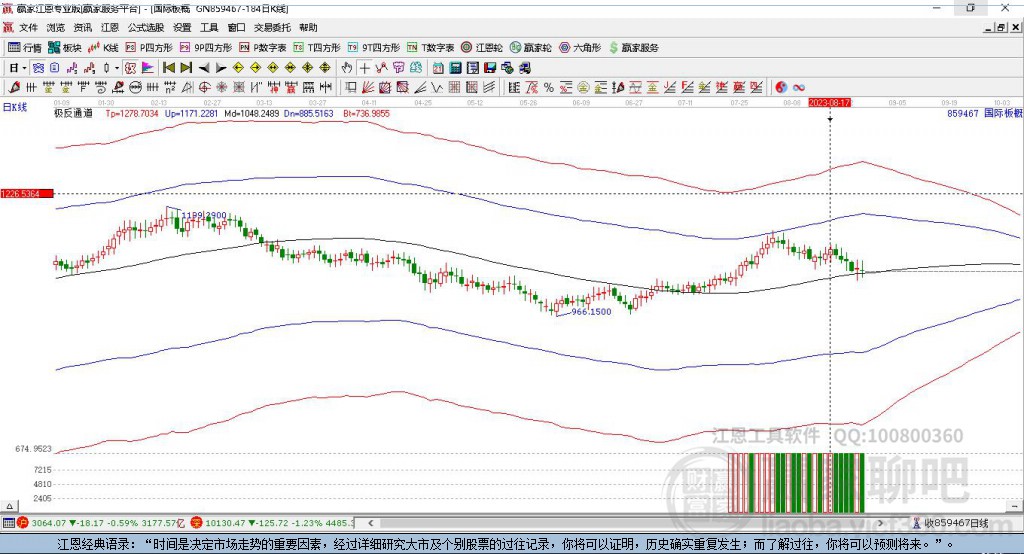Click the 1226.5364 red price tag
The width and height of the screenshot is (1024, 554).
pos(27,194)
